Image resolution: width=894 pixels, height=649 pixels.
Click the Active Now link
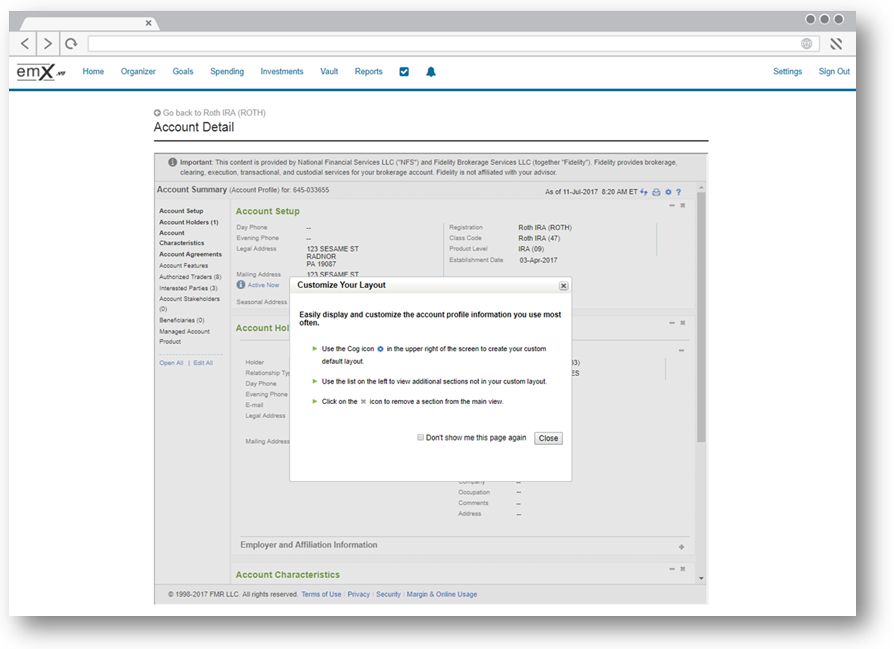(263, 285)
